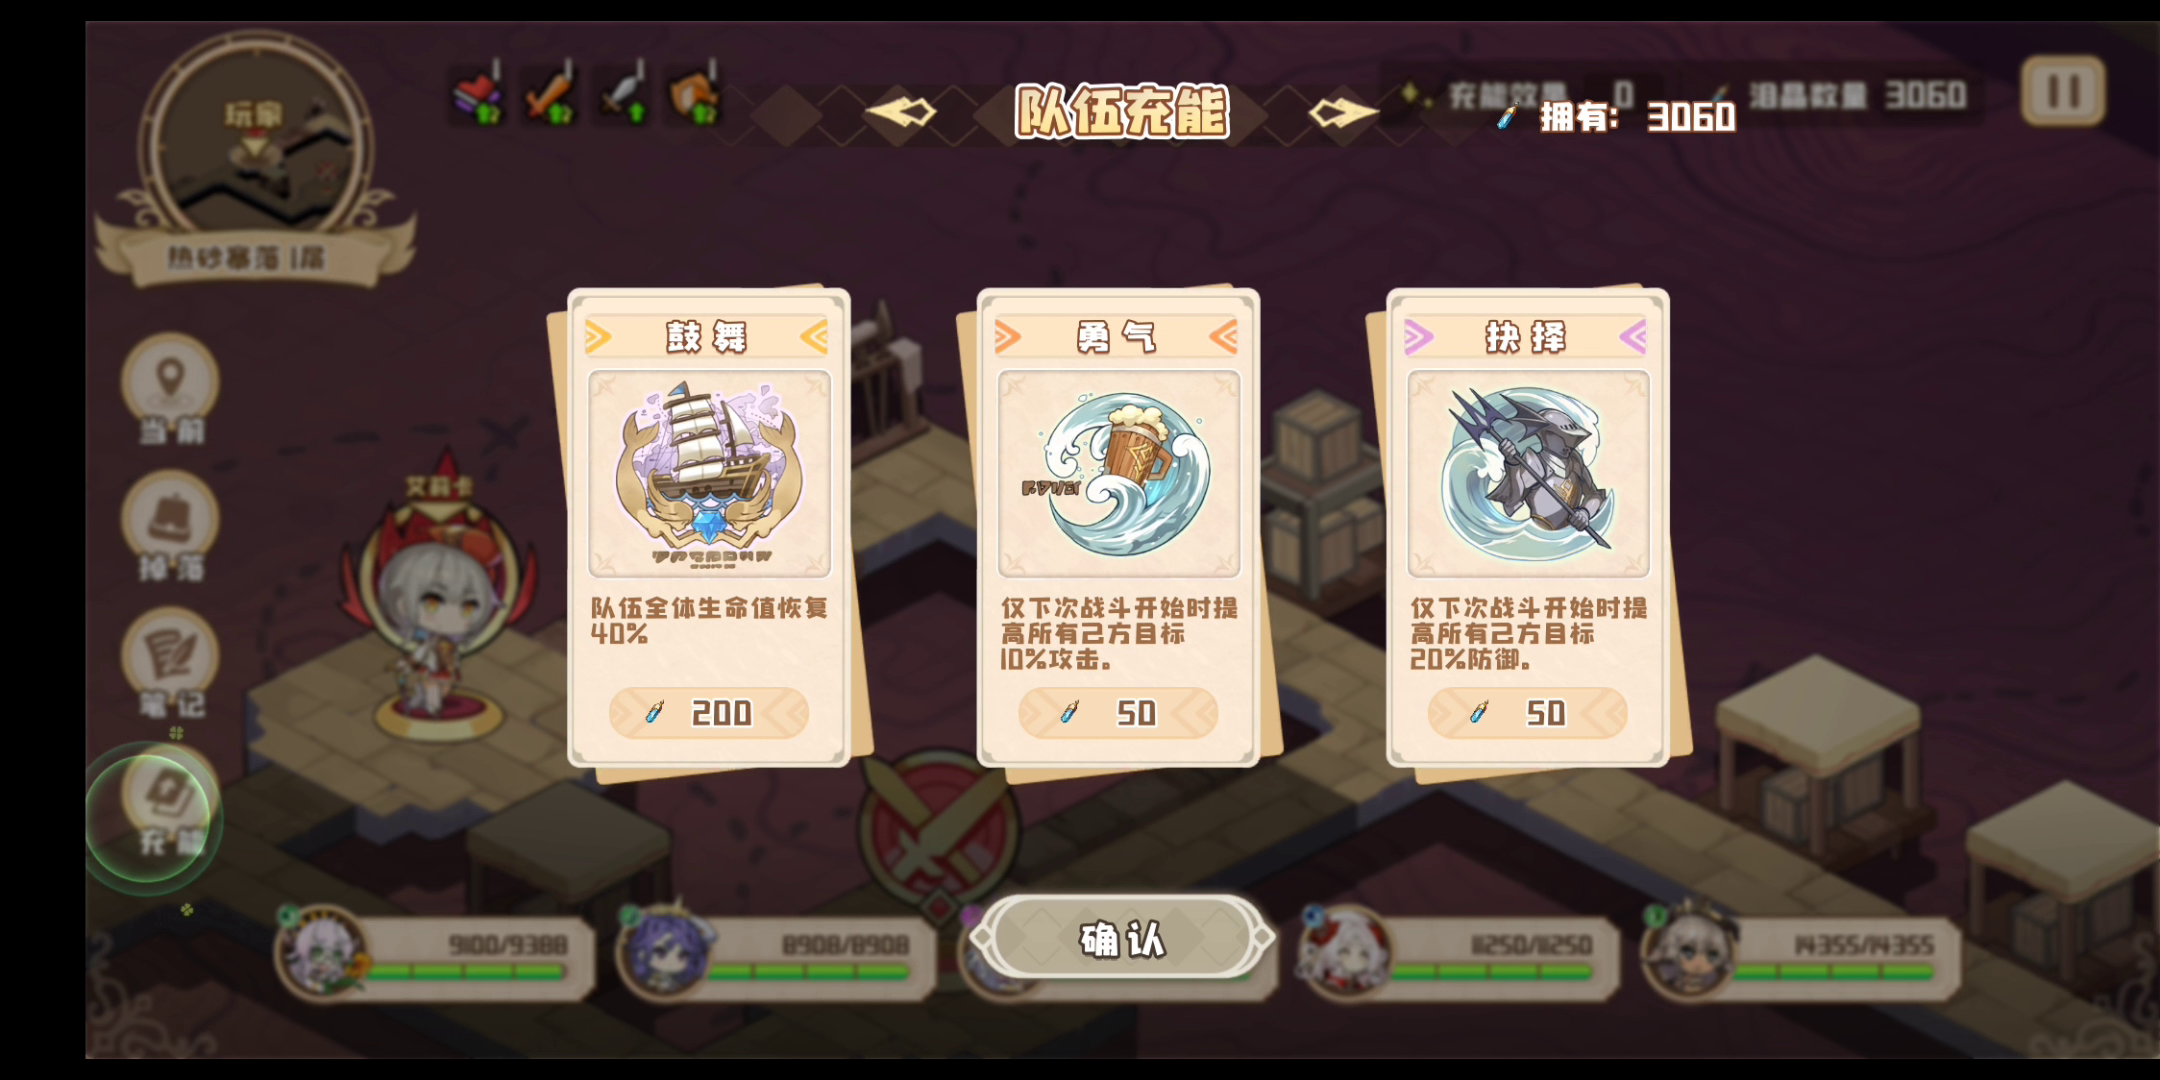
Task: Select the 勇气 beer mug card image
Action: [1118, 474]
